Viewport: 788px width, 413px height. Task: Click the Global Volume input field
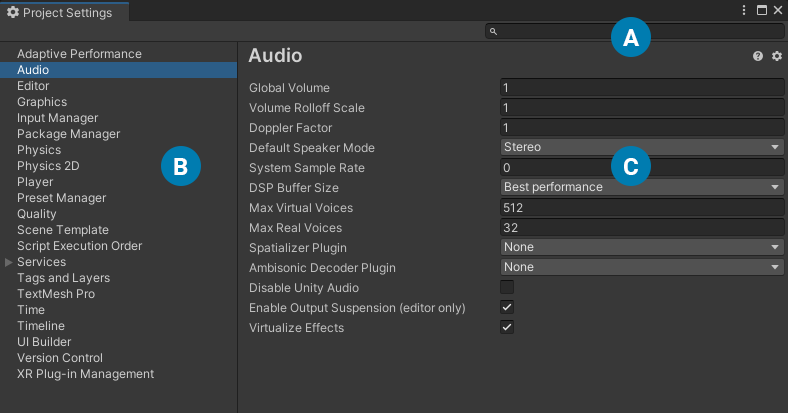(641, 88)
